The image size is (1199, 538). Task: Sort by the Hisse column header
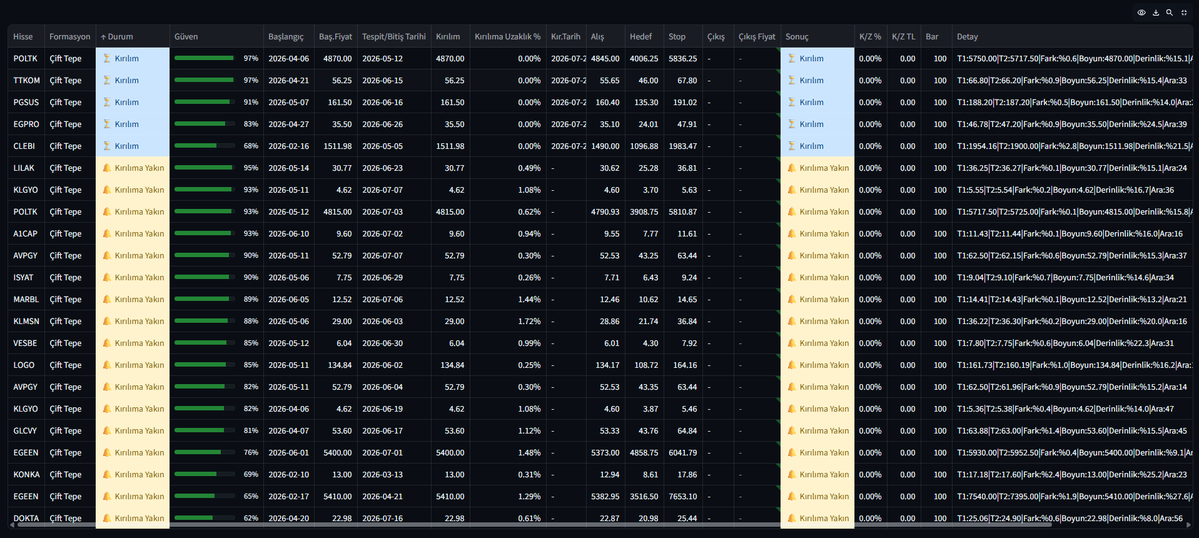click(26, 37)
